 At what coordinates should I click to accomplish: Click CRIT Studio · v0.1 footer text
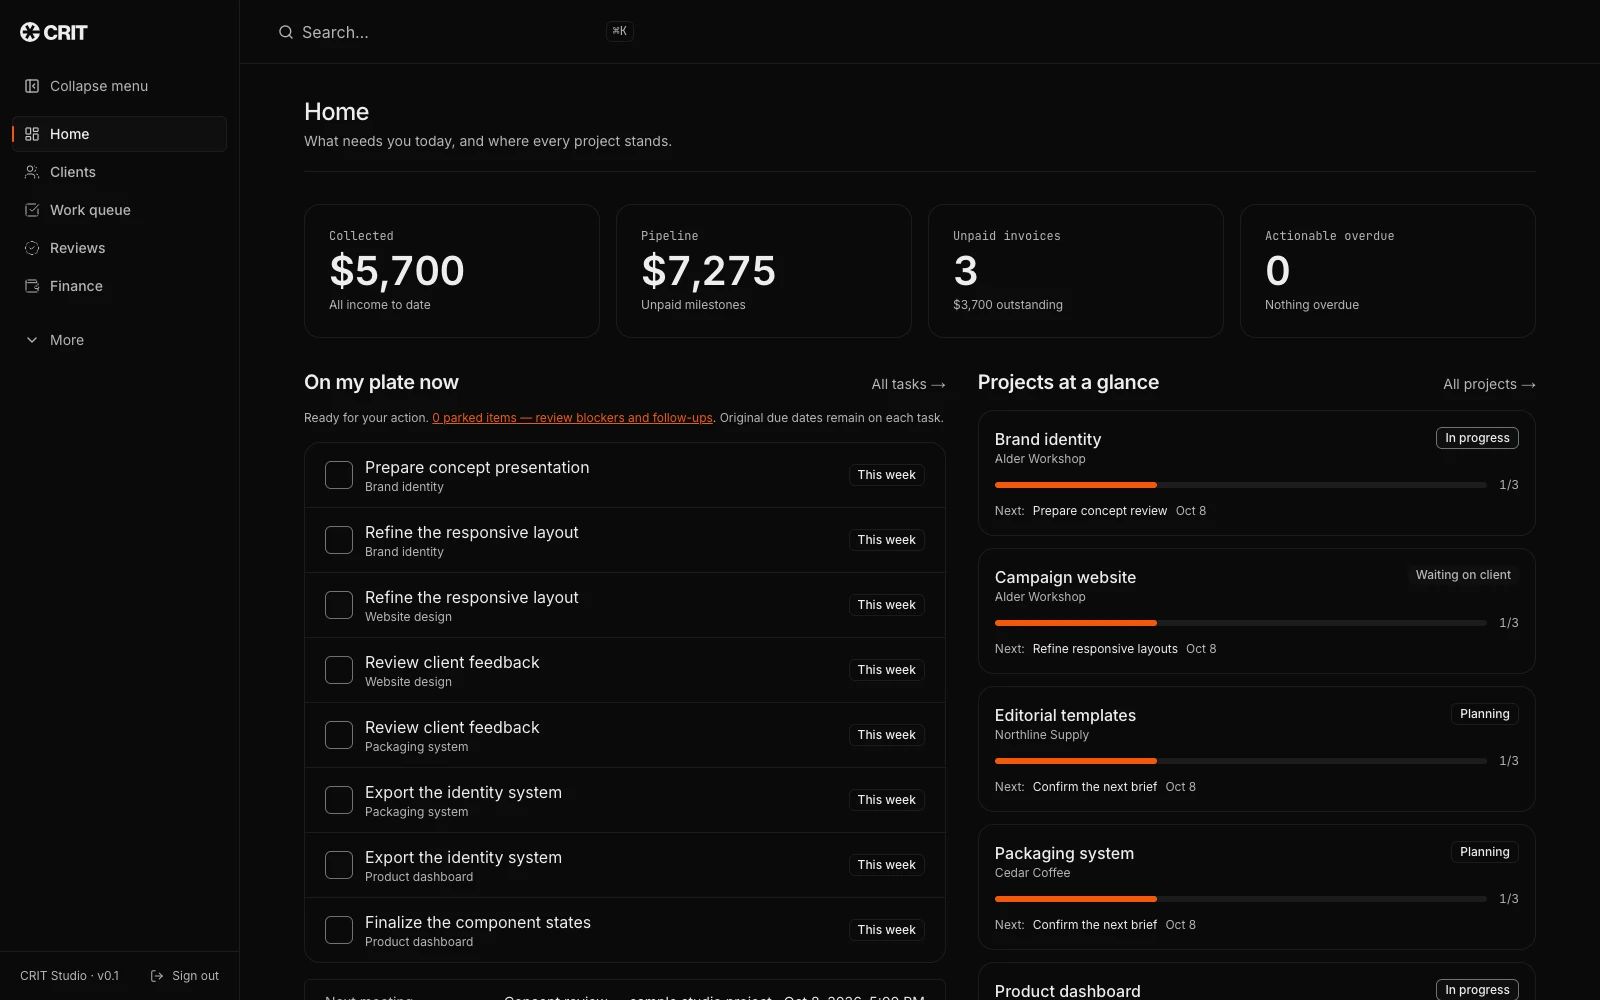coord(69,976)
